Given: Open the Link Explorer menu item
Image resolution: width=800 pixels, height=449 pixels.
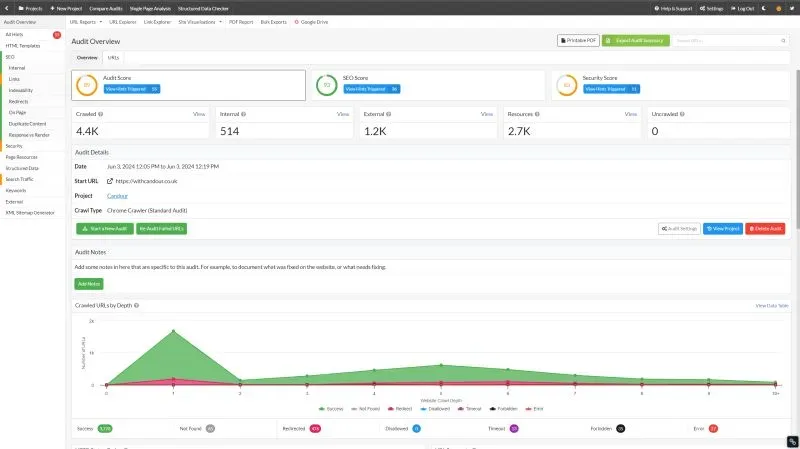Looking at the screenshot, I should (x=157, y=22).
